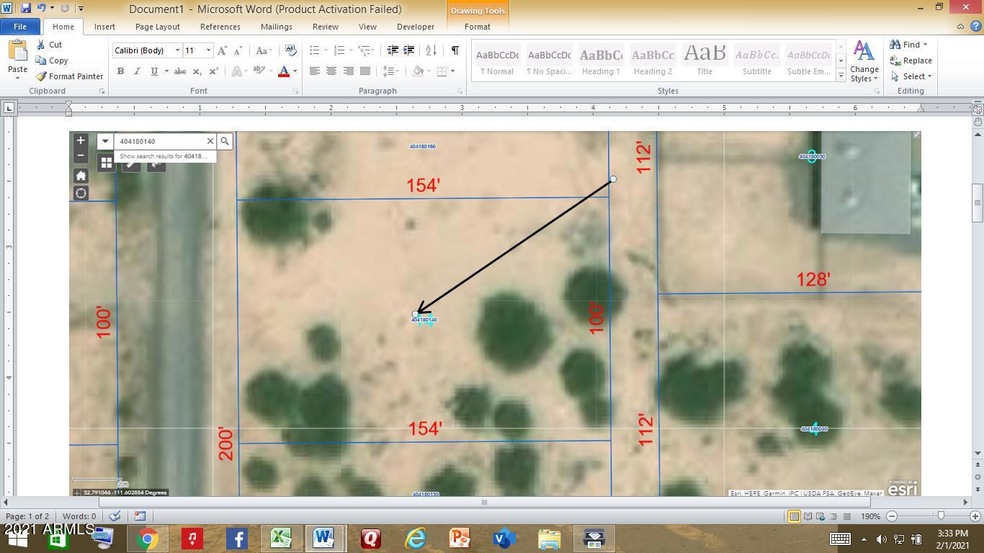Open Excel from the taskbar

(281, 539)
